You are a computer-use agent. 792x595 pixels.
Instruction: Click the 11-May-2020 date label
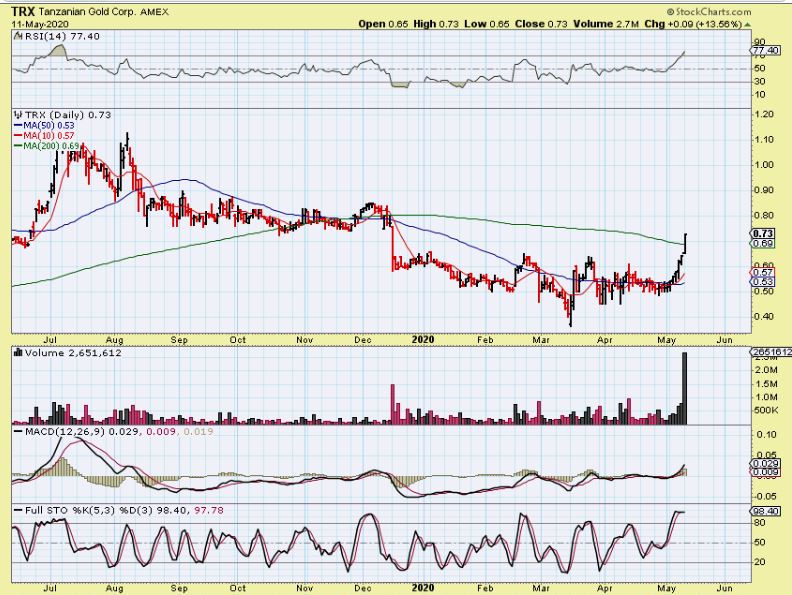[40, 24]
